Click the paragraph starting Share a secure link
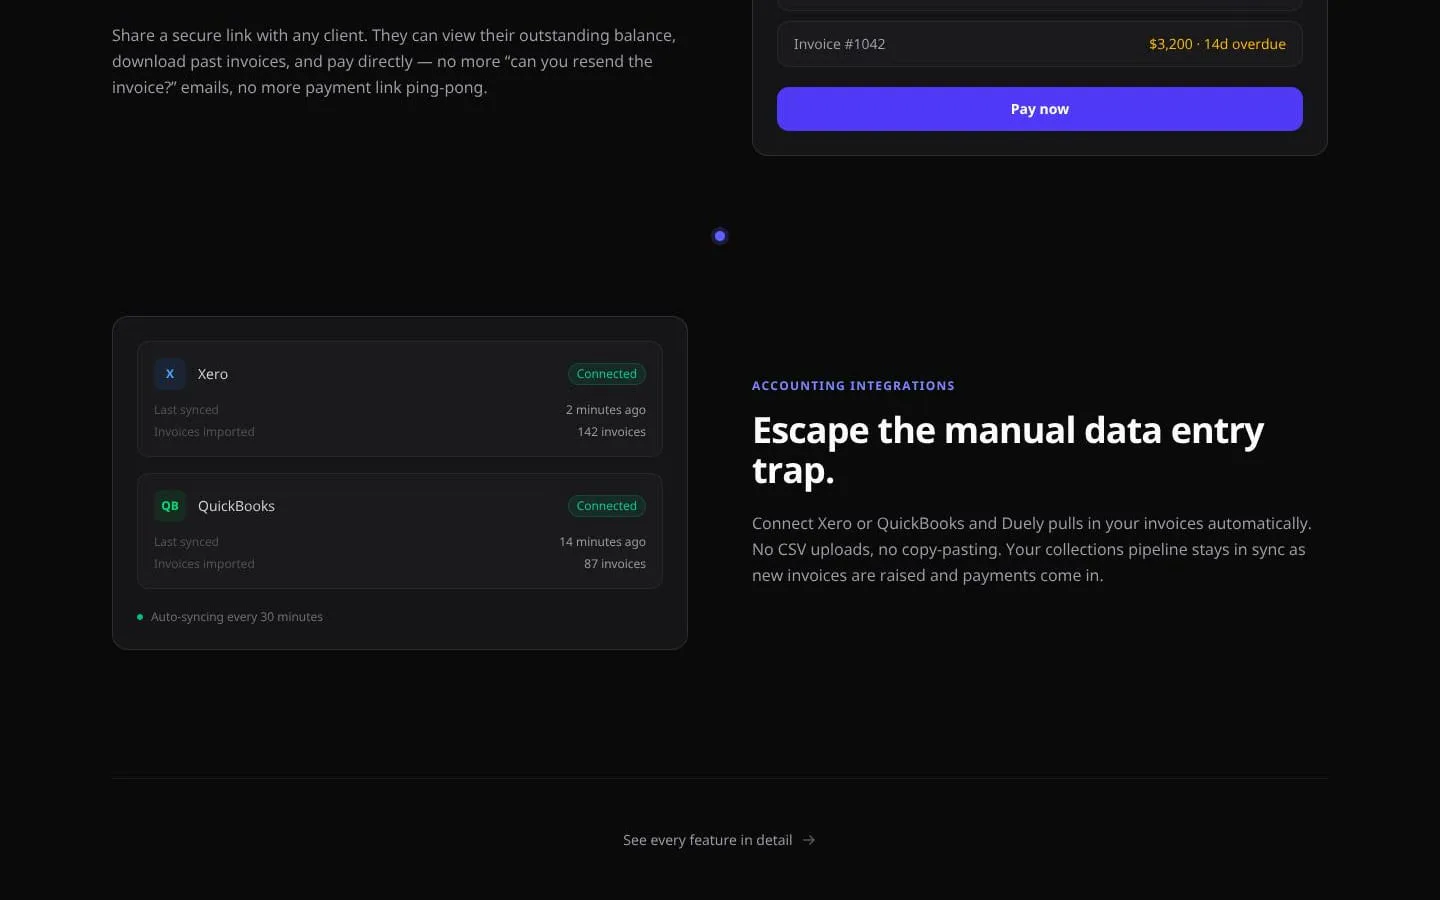The height and width of the screenshot is (900, 1440). point(394,61)
